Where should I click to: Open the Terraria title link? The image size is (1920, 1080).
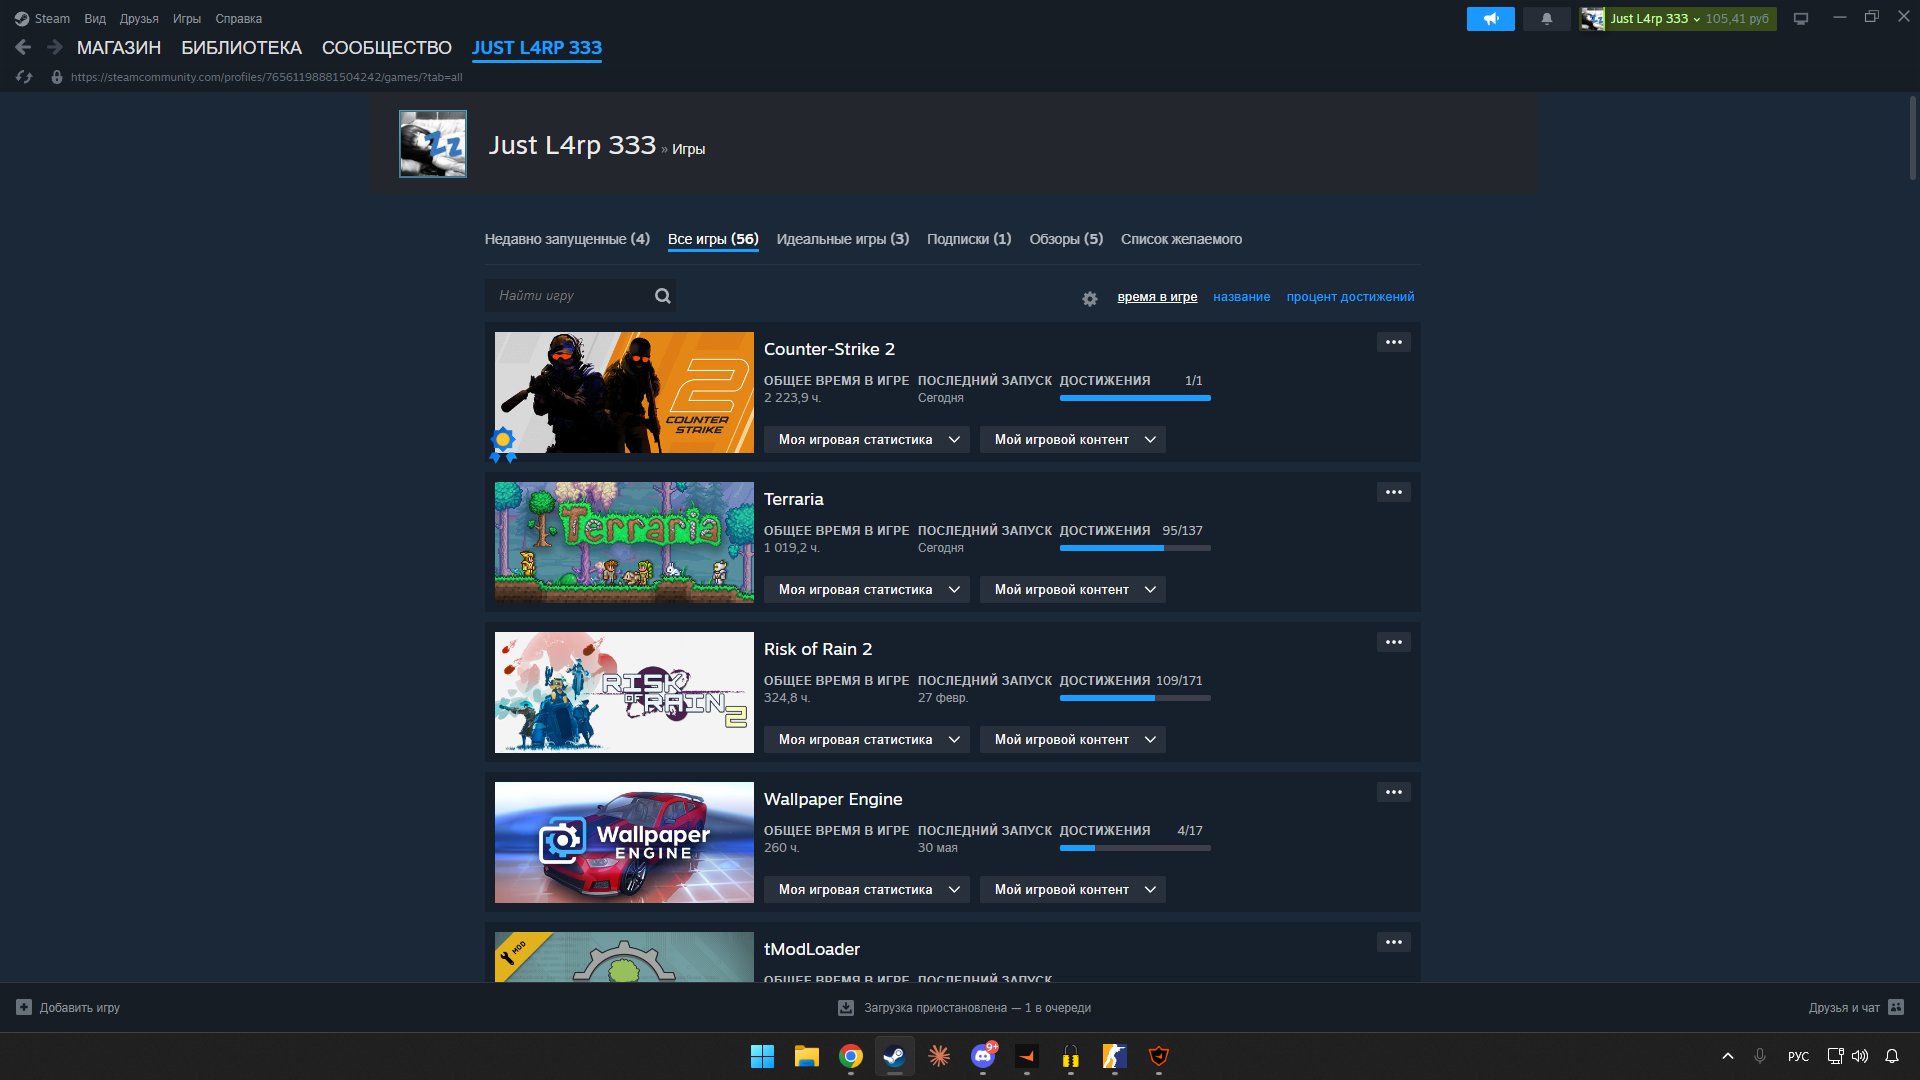coord(794,499)
